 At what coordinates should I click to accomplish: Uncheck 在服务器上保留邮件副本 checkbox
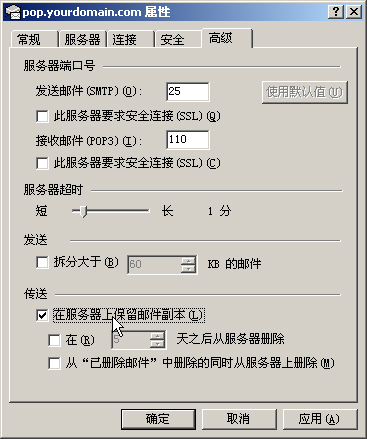click(x=42, y=315)
